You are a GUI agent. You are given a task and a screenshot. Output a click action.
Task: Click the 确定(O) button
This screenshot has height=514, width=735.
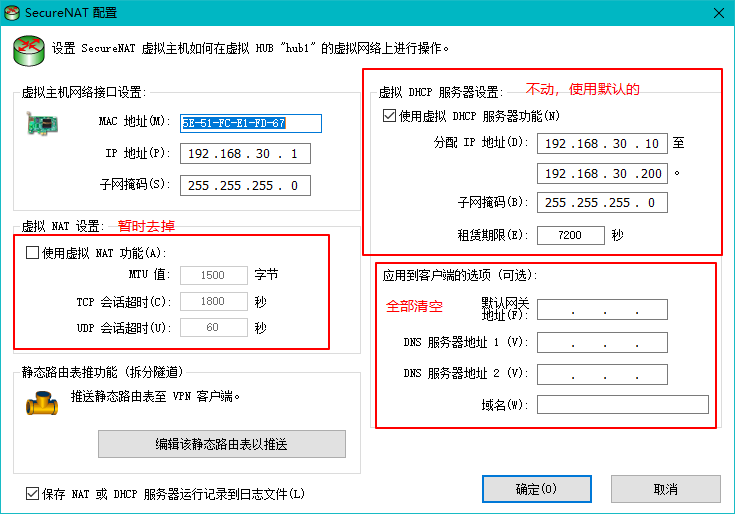pyautogui.click(x=536, y=489)
